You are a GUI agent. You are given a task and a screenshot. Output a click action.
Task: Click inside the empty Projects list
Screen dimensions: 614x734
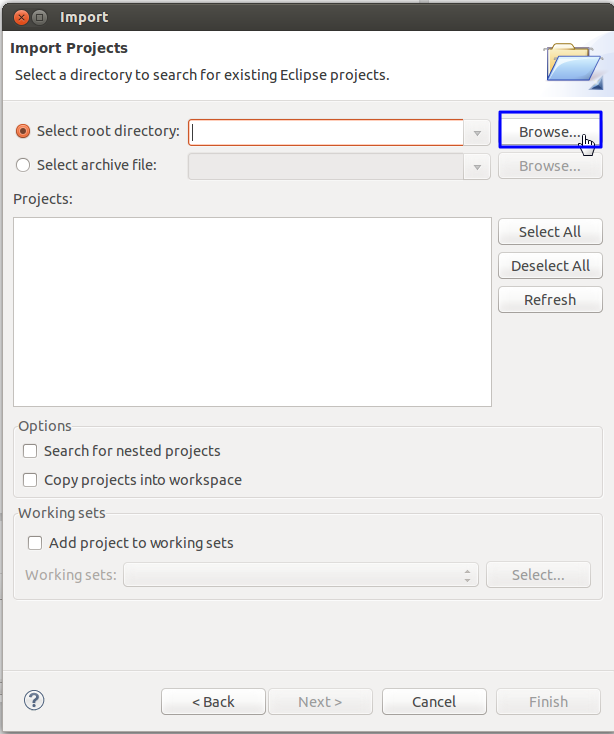coord(252,312)
